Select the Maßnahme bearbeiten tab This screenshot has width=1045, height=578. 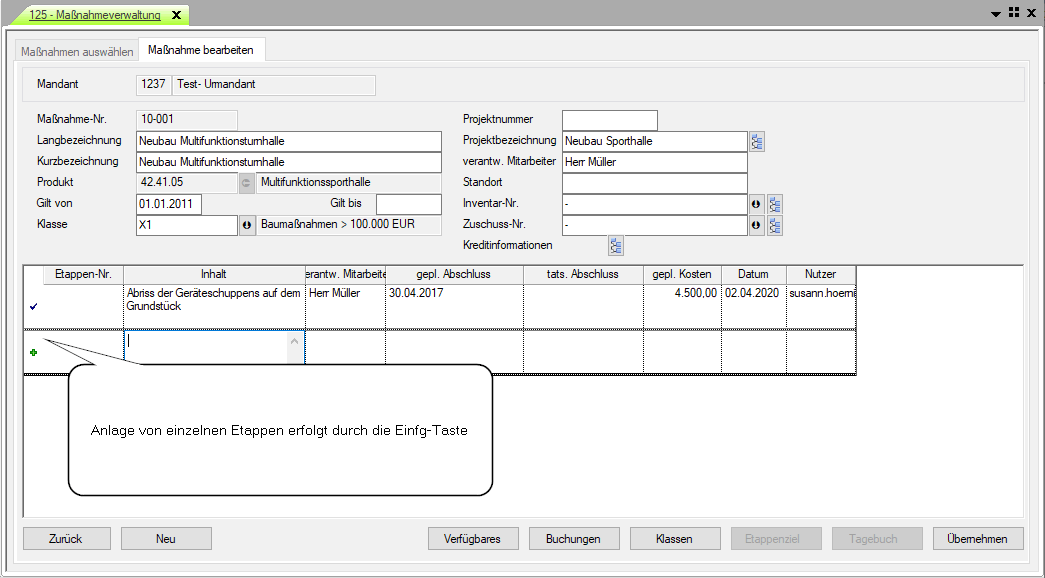point(201,50)
